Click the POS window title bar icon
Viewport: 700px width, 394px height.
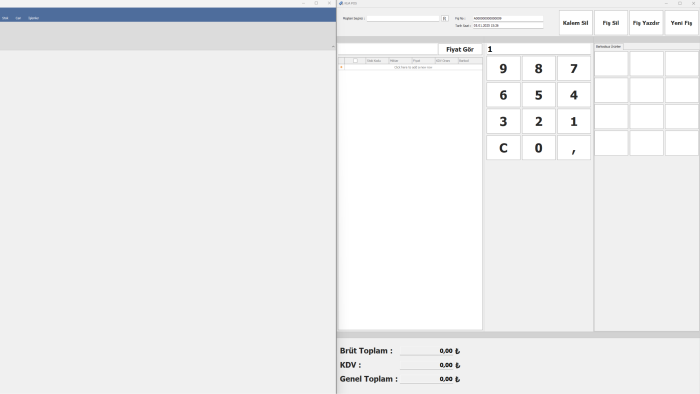coord(341,3)
